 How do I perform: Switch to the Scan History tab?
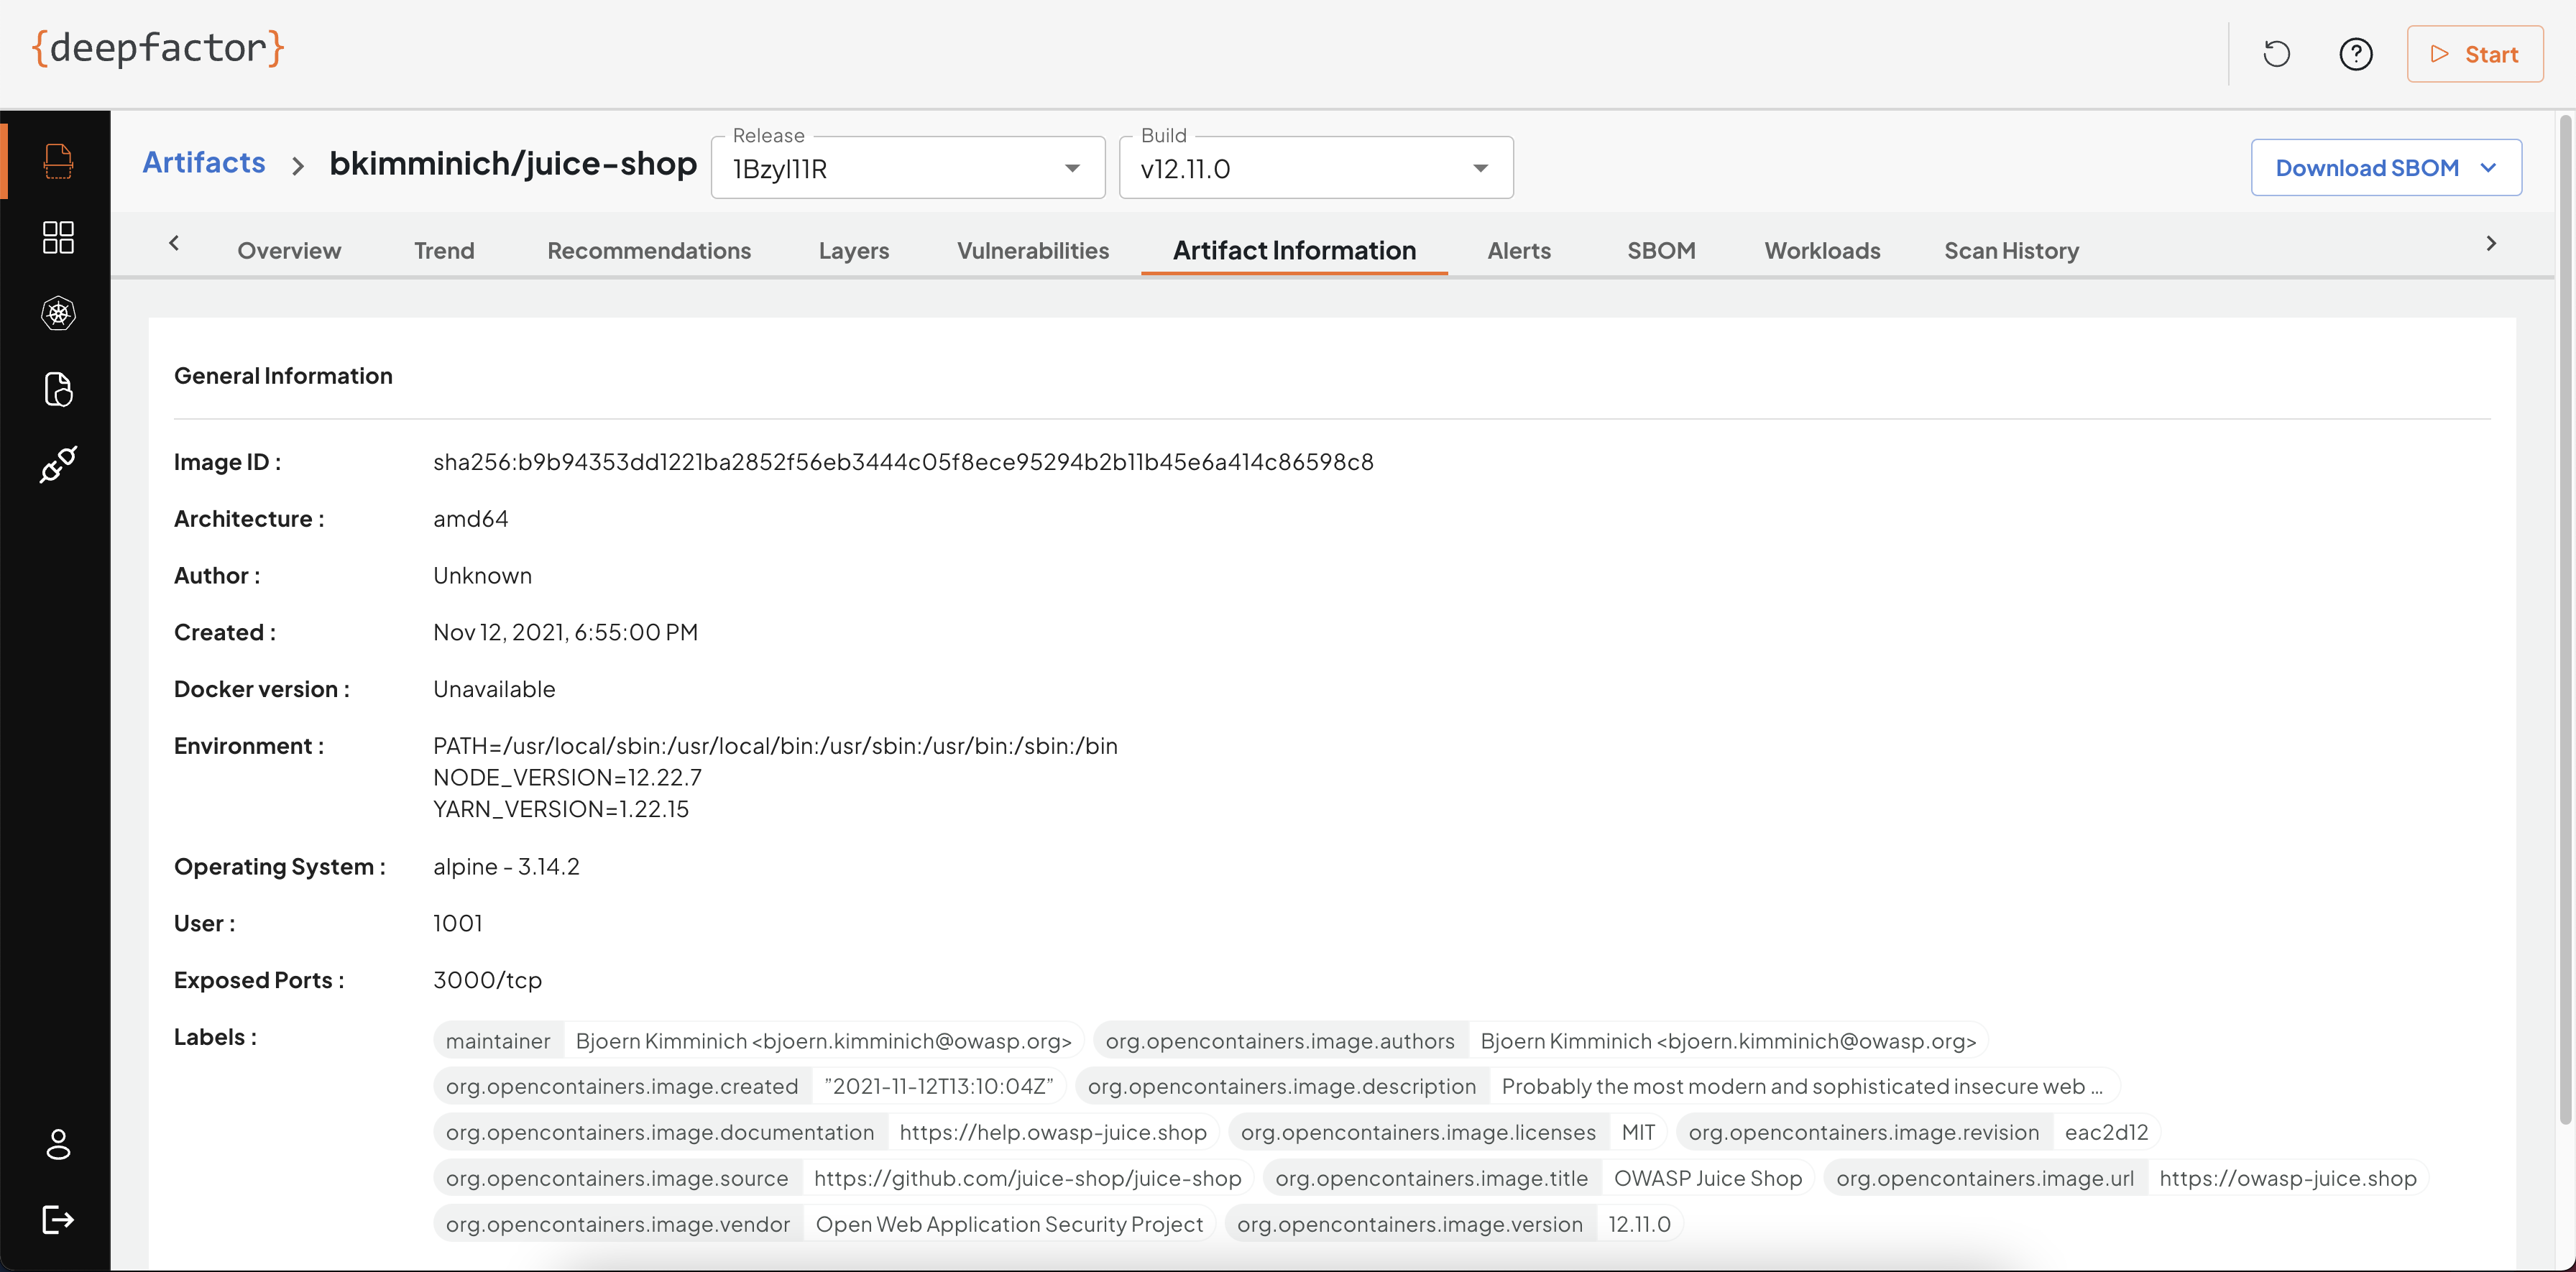[x=2011, y=250]
